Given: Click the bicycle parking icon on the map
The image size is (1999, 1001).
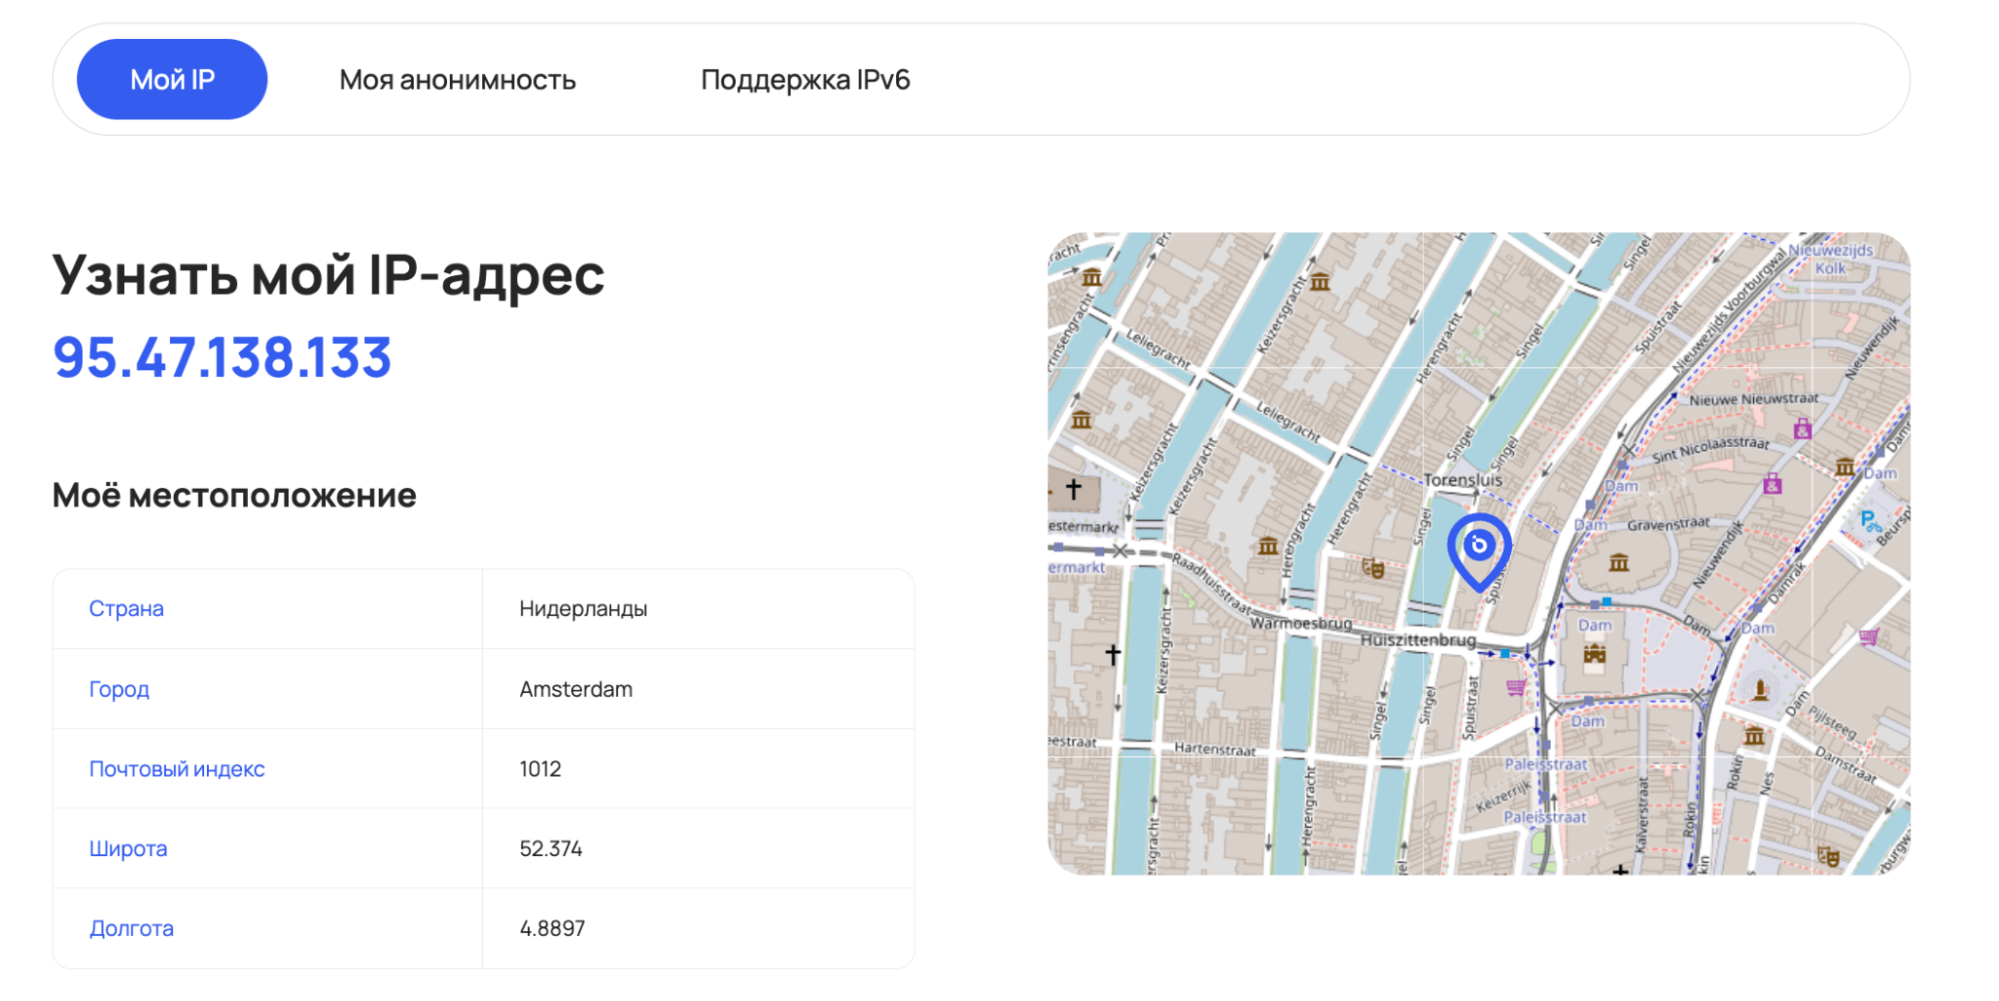Looking at the screenshot, I should pos(1868,521).
